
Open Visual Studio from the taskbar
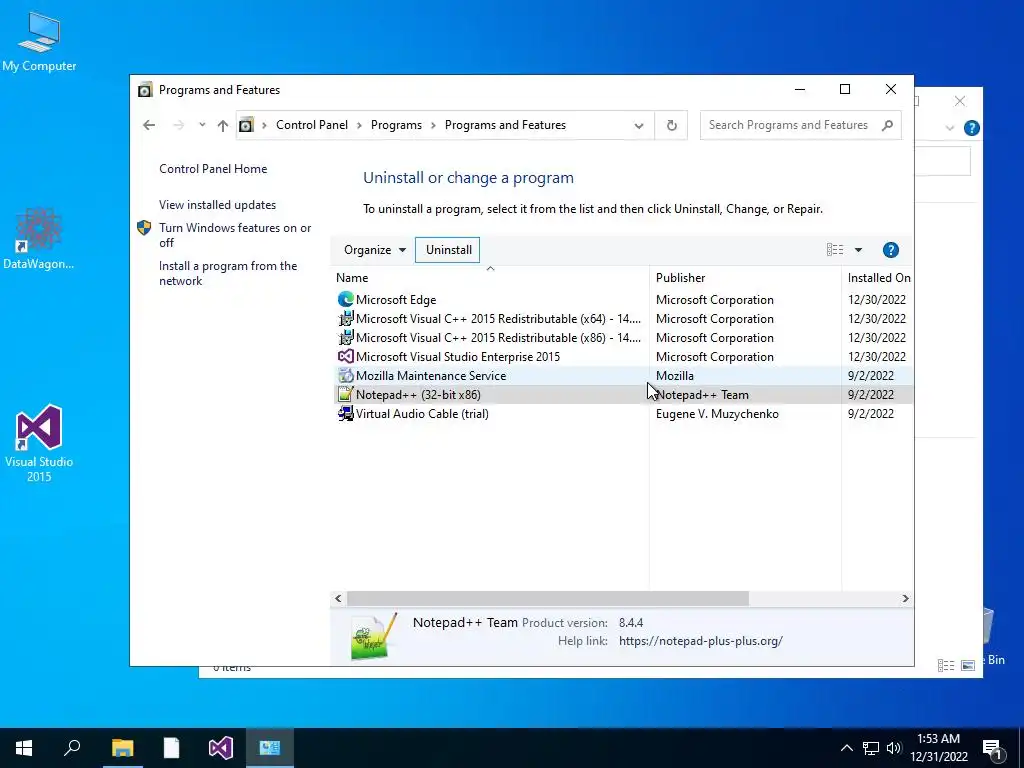pos(221,748)
